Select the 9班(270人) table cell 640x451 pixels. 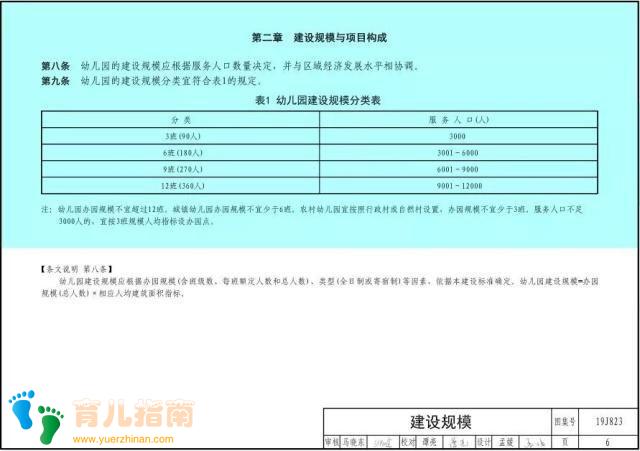click(x=181, y=170)
